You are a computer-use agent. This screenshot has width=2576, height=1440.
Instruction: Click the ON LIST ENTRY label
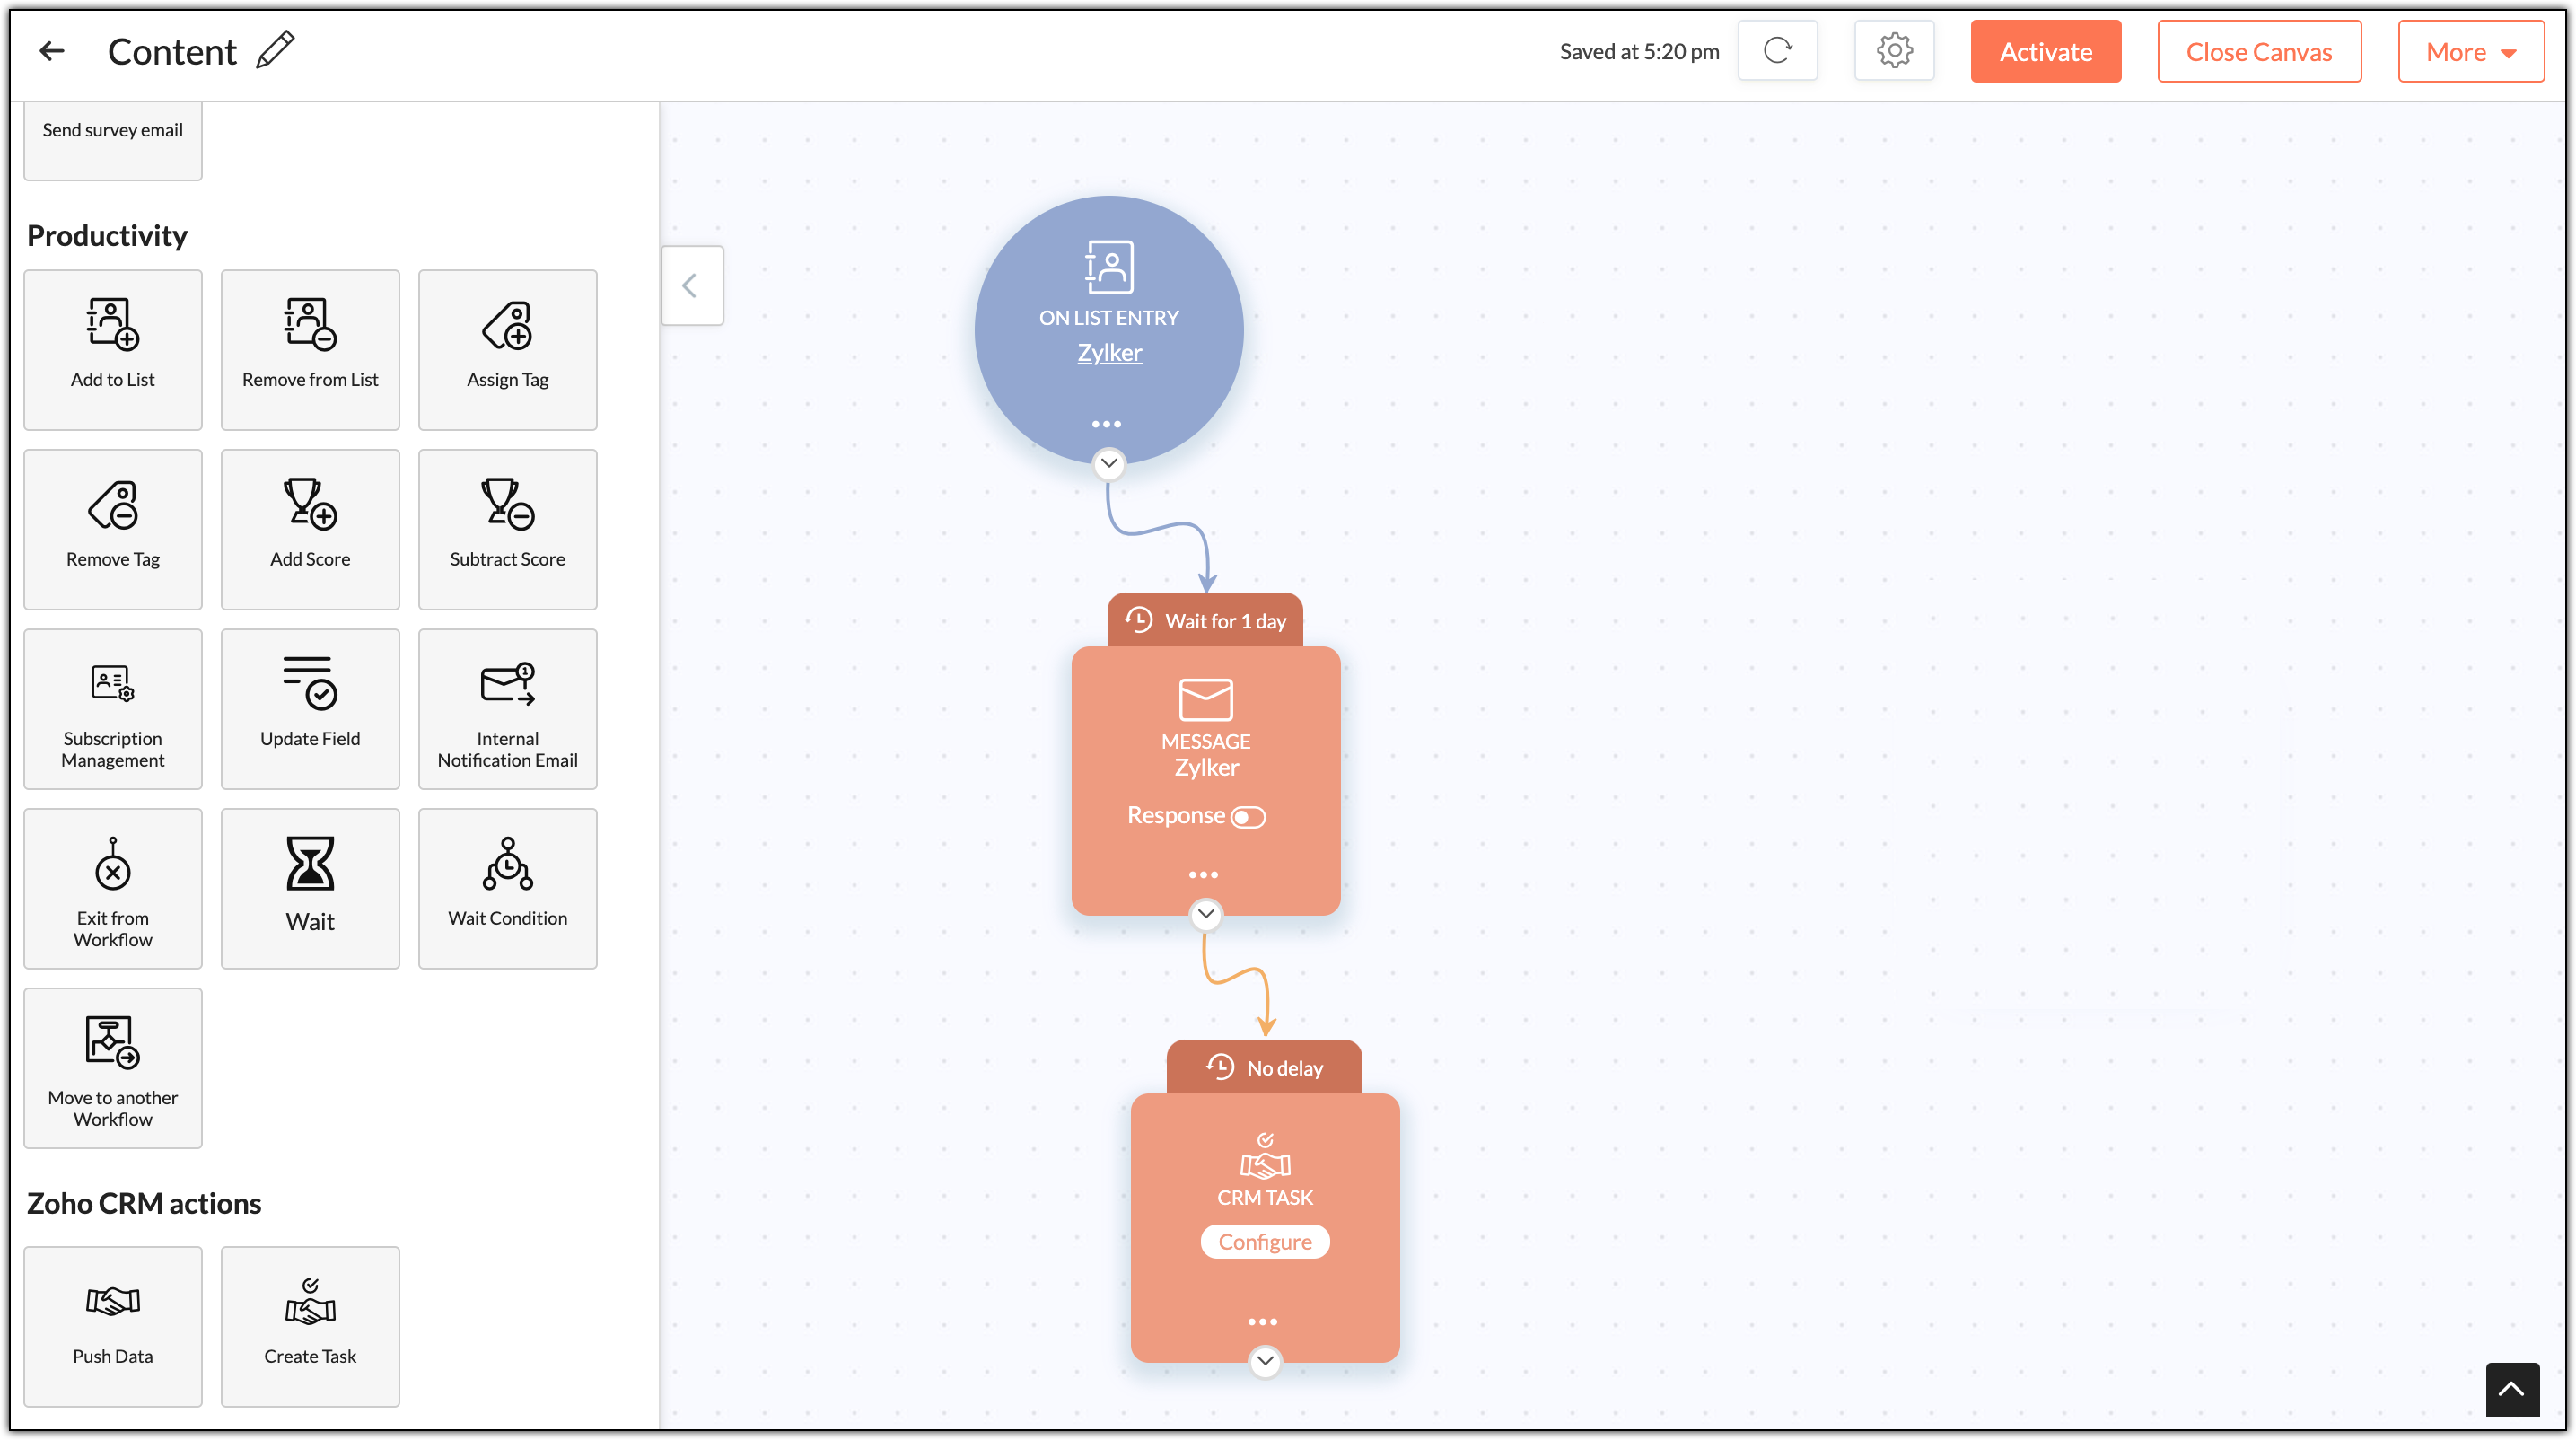pos(1109,317)
